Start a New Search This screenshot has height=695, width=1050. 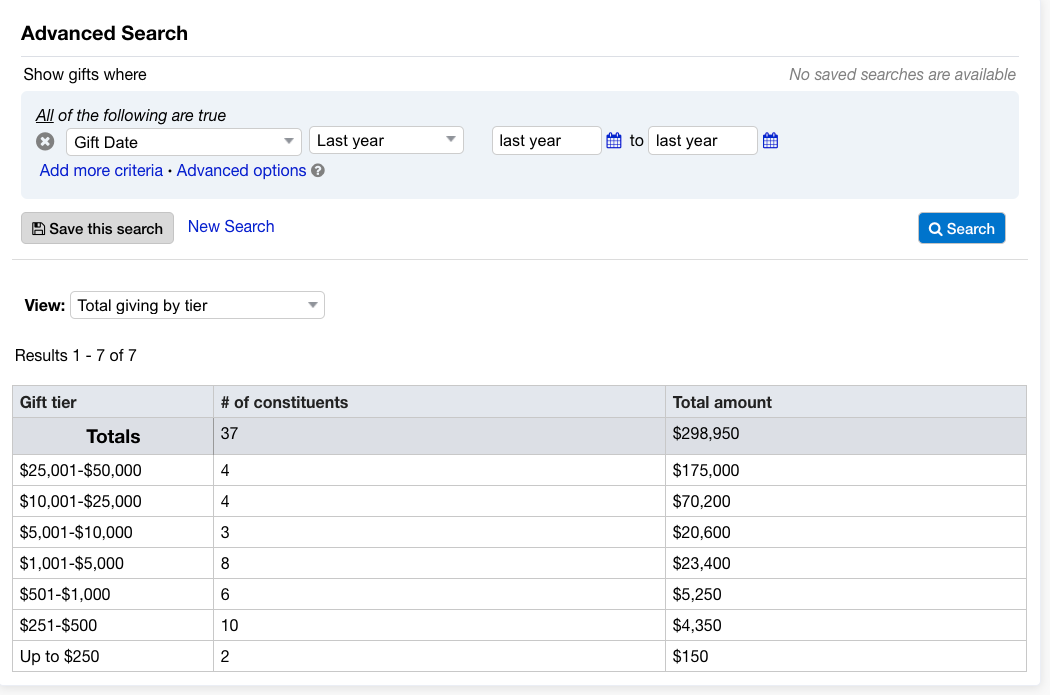click(231, 227)
